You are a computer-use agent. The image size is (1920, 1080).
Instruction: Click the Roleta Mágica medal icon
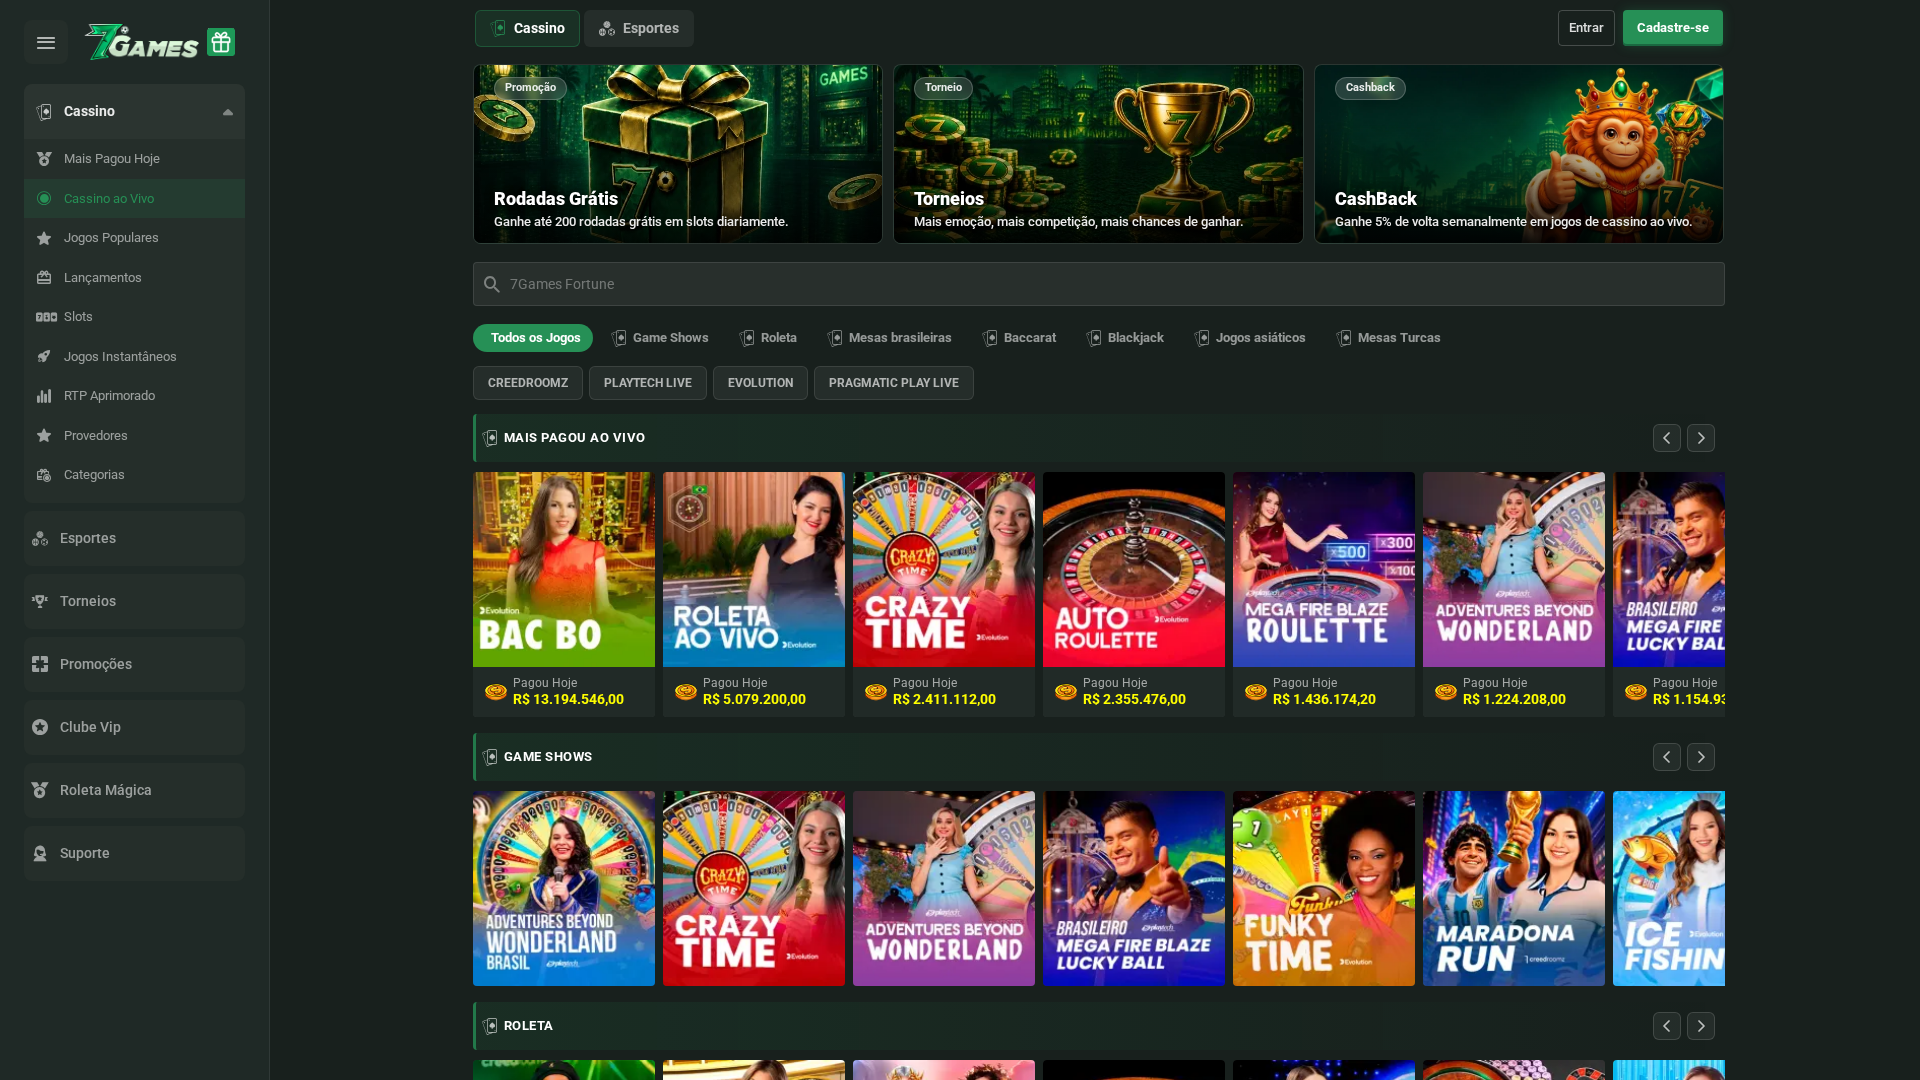tap(40, 791)
